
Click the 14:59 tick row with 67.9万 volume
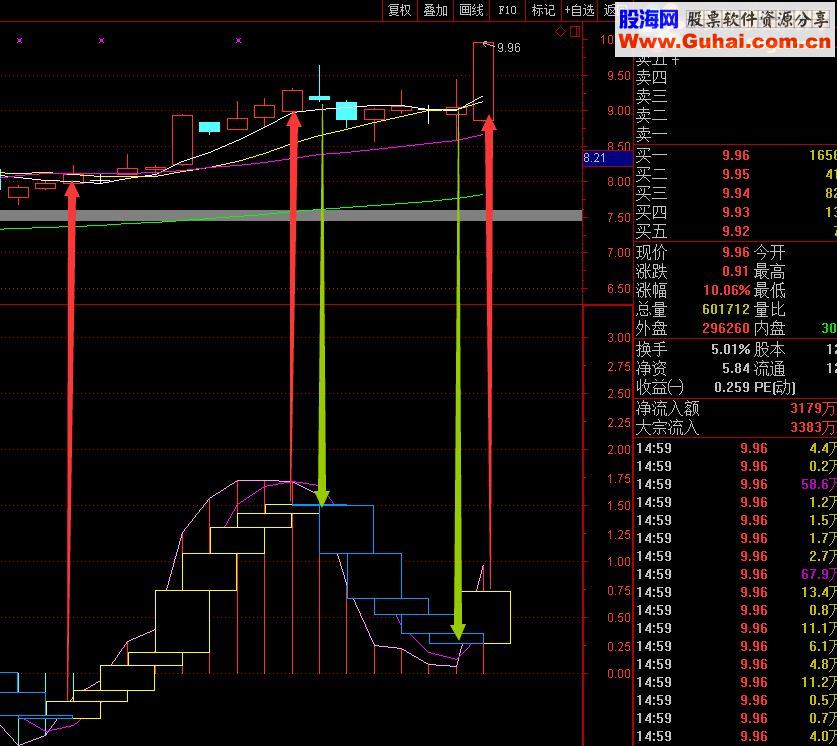pyautogui.click(x=736, y=574)
